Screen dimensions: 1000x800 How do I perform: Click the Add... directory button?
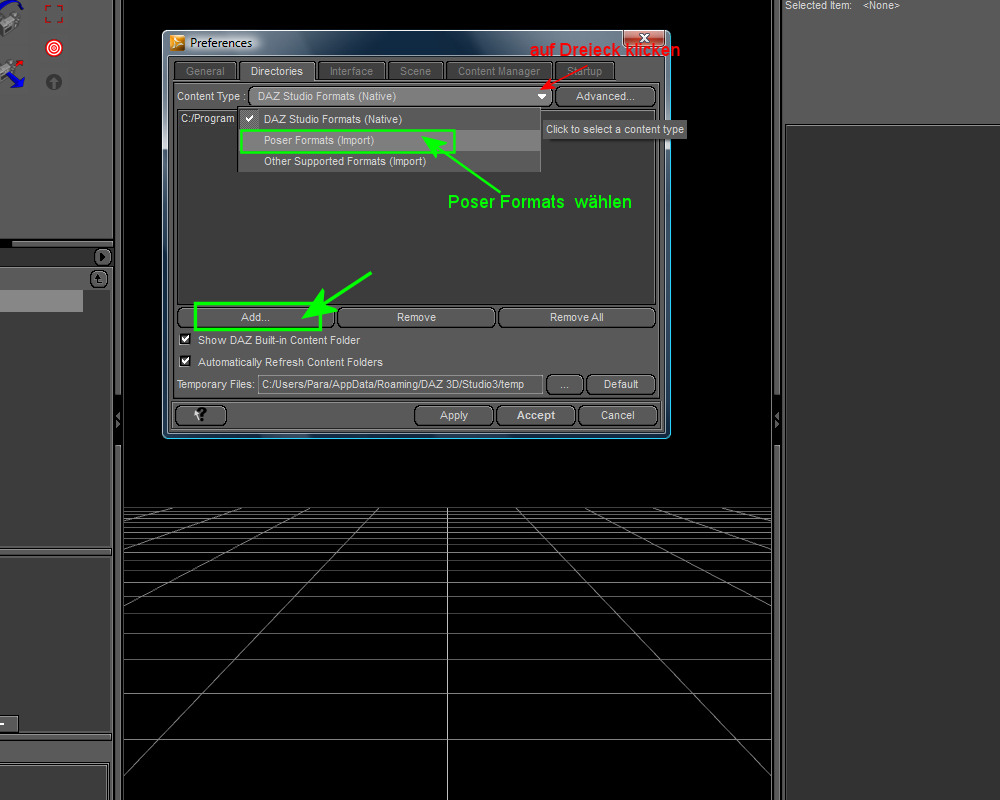click(x=256, y=317)
